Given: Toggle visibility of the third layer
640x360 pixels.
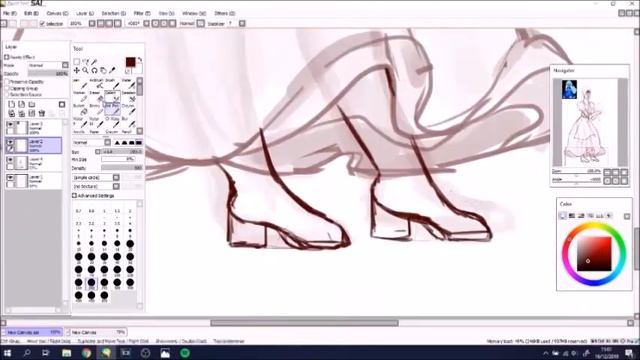Looking at the screenshot, I should click(10, 160).
